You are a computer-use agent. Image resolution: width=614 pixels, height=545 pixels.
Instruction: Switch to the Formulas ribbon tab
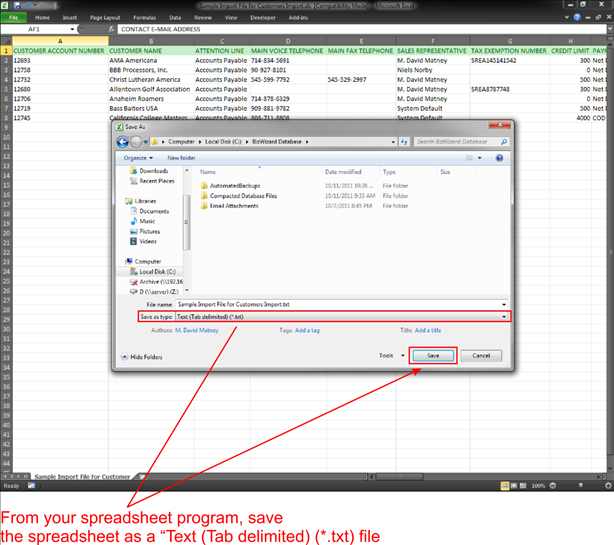[144, 18]
